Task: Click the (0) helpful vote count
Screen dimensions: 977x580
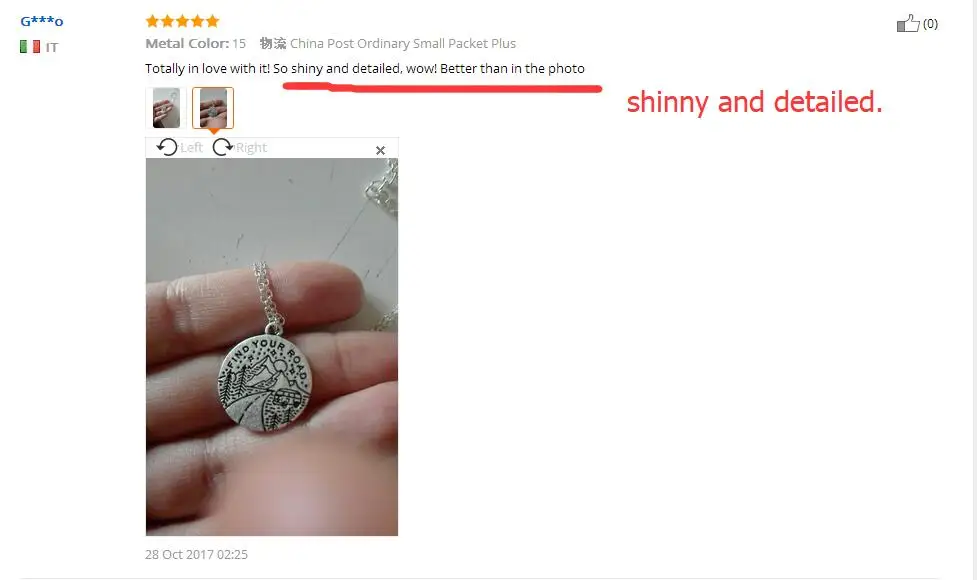Action: (x=930, y=24)
